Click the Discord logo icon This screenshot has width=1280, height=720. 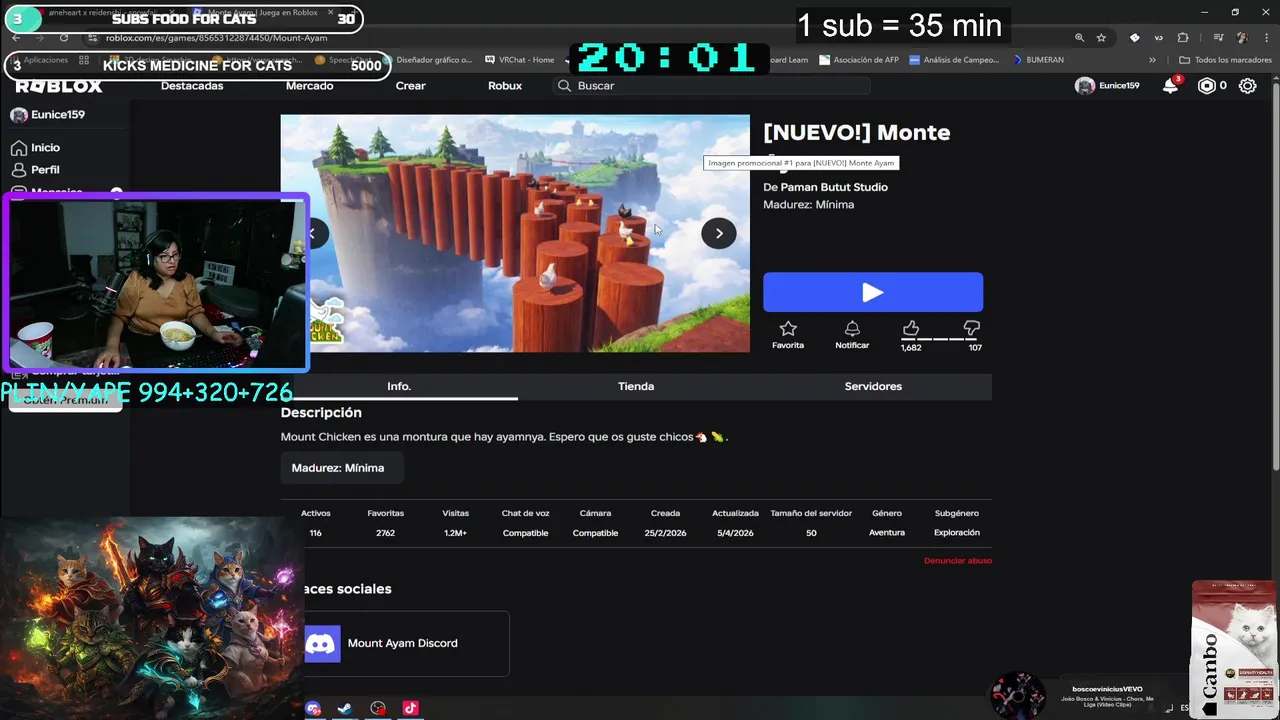(x=322, y=644)
